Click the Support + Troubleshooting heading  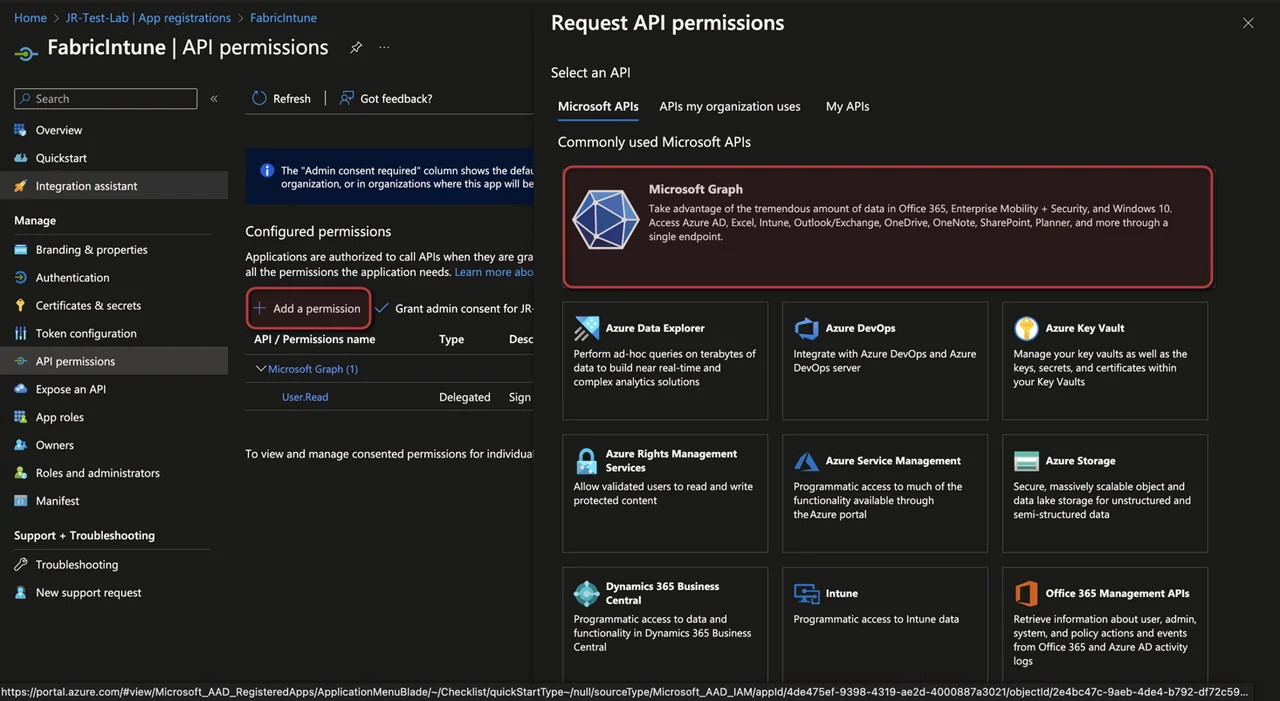(x=84, y=536)
